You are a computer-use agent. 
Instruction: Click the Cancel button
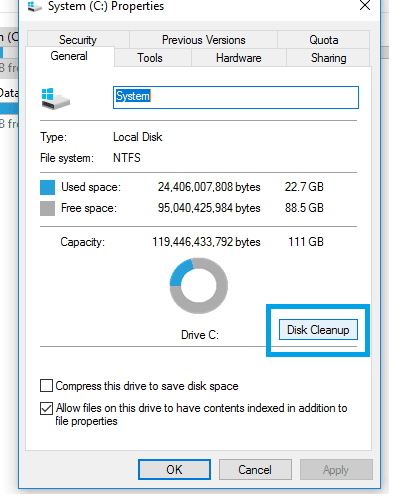click(x=255, y=470)
